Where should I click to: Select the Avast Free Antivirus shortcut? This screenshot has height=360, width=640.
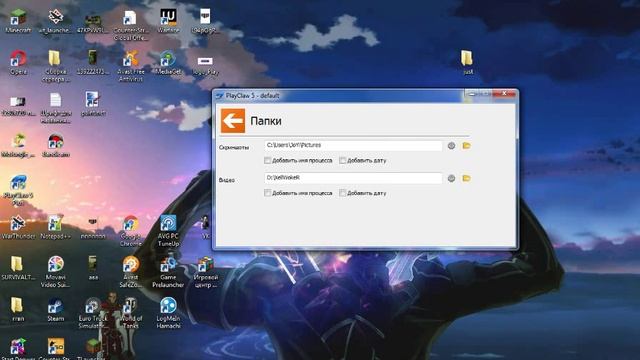[x=130, y=66]
